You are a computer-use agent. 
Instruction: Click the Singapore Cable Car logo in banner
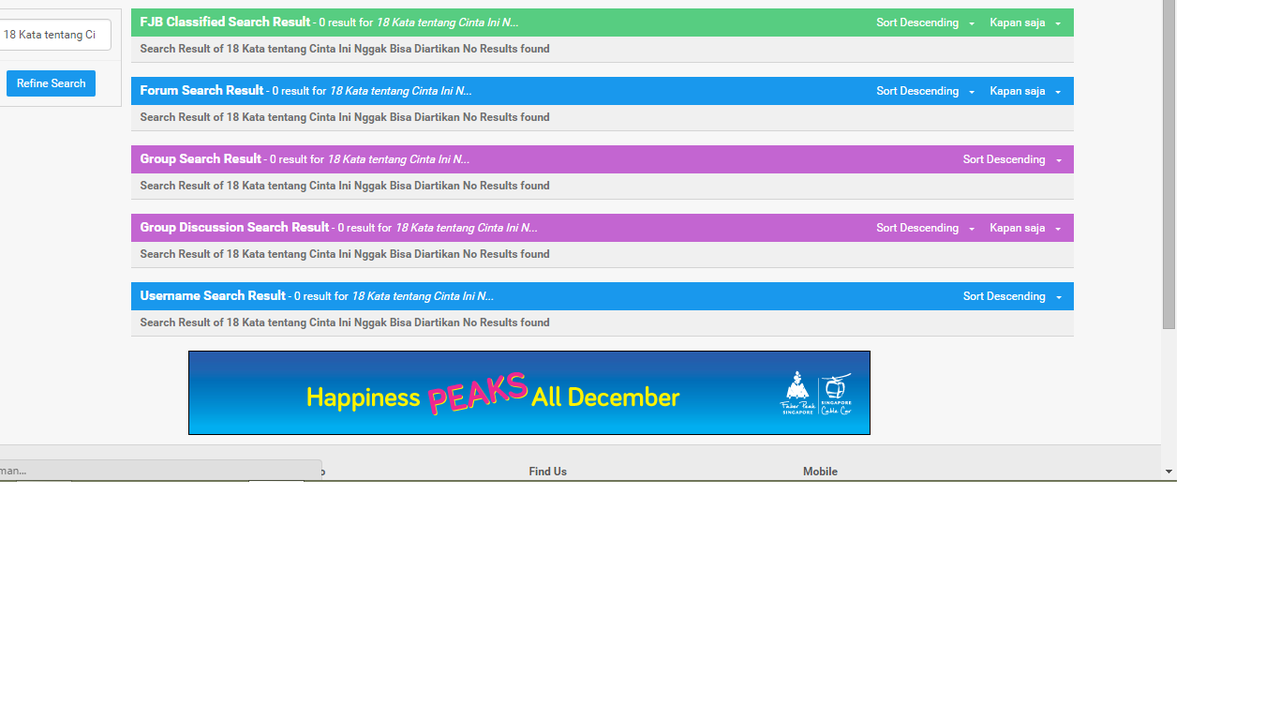point(836,394)
